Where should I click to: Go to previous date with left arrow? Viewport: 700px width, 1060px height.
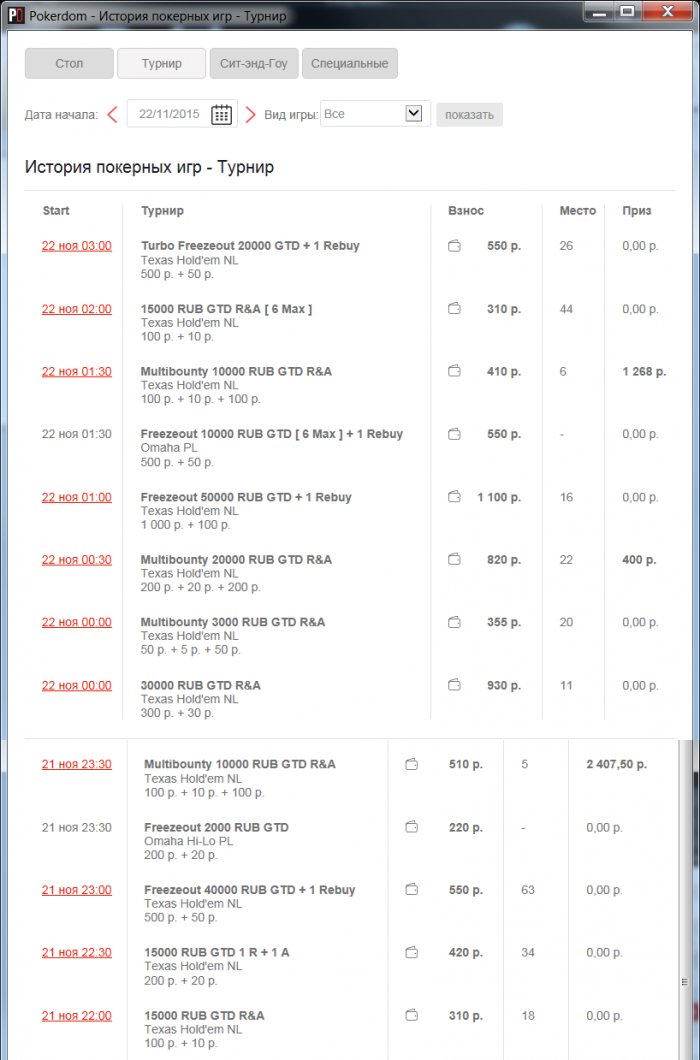(113, 114)
